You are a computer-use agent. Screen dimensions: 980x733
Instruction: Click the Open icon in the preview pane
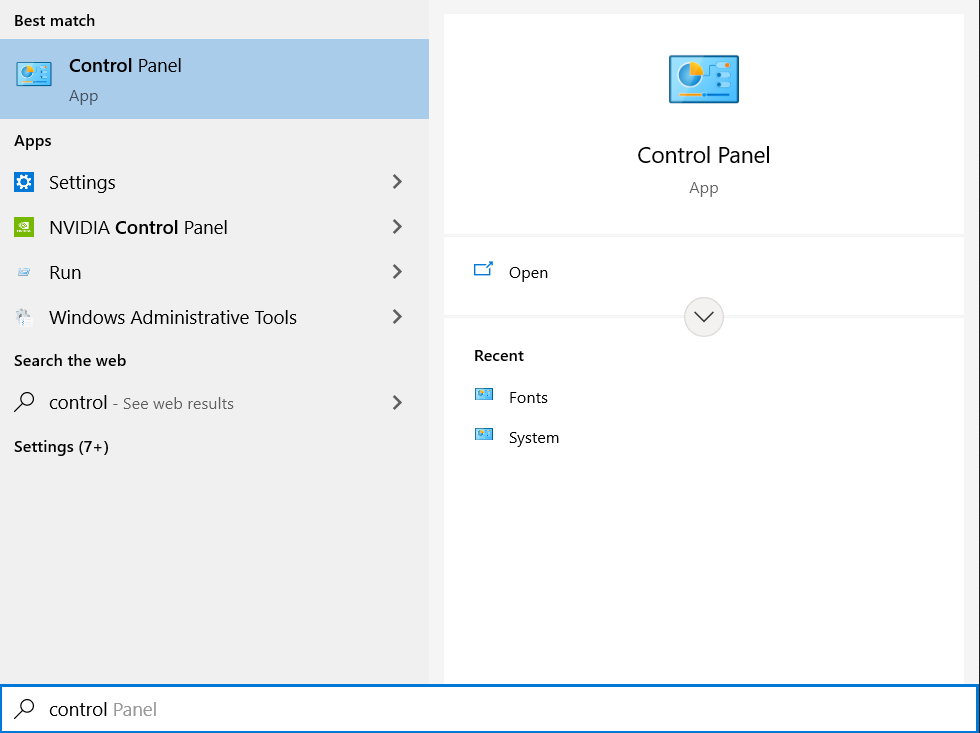pos(483,269)
